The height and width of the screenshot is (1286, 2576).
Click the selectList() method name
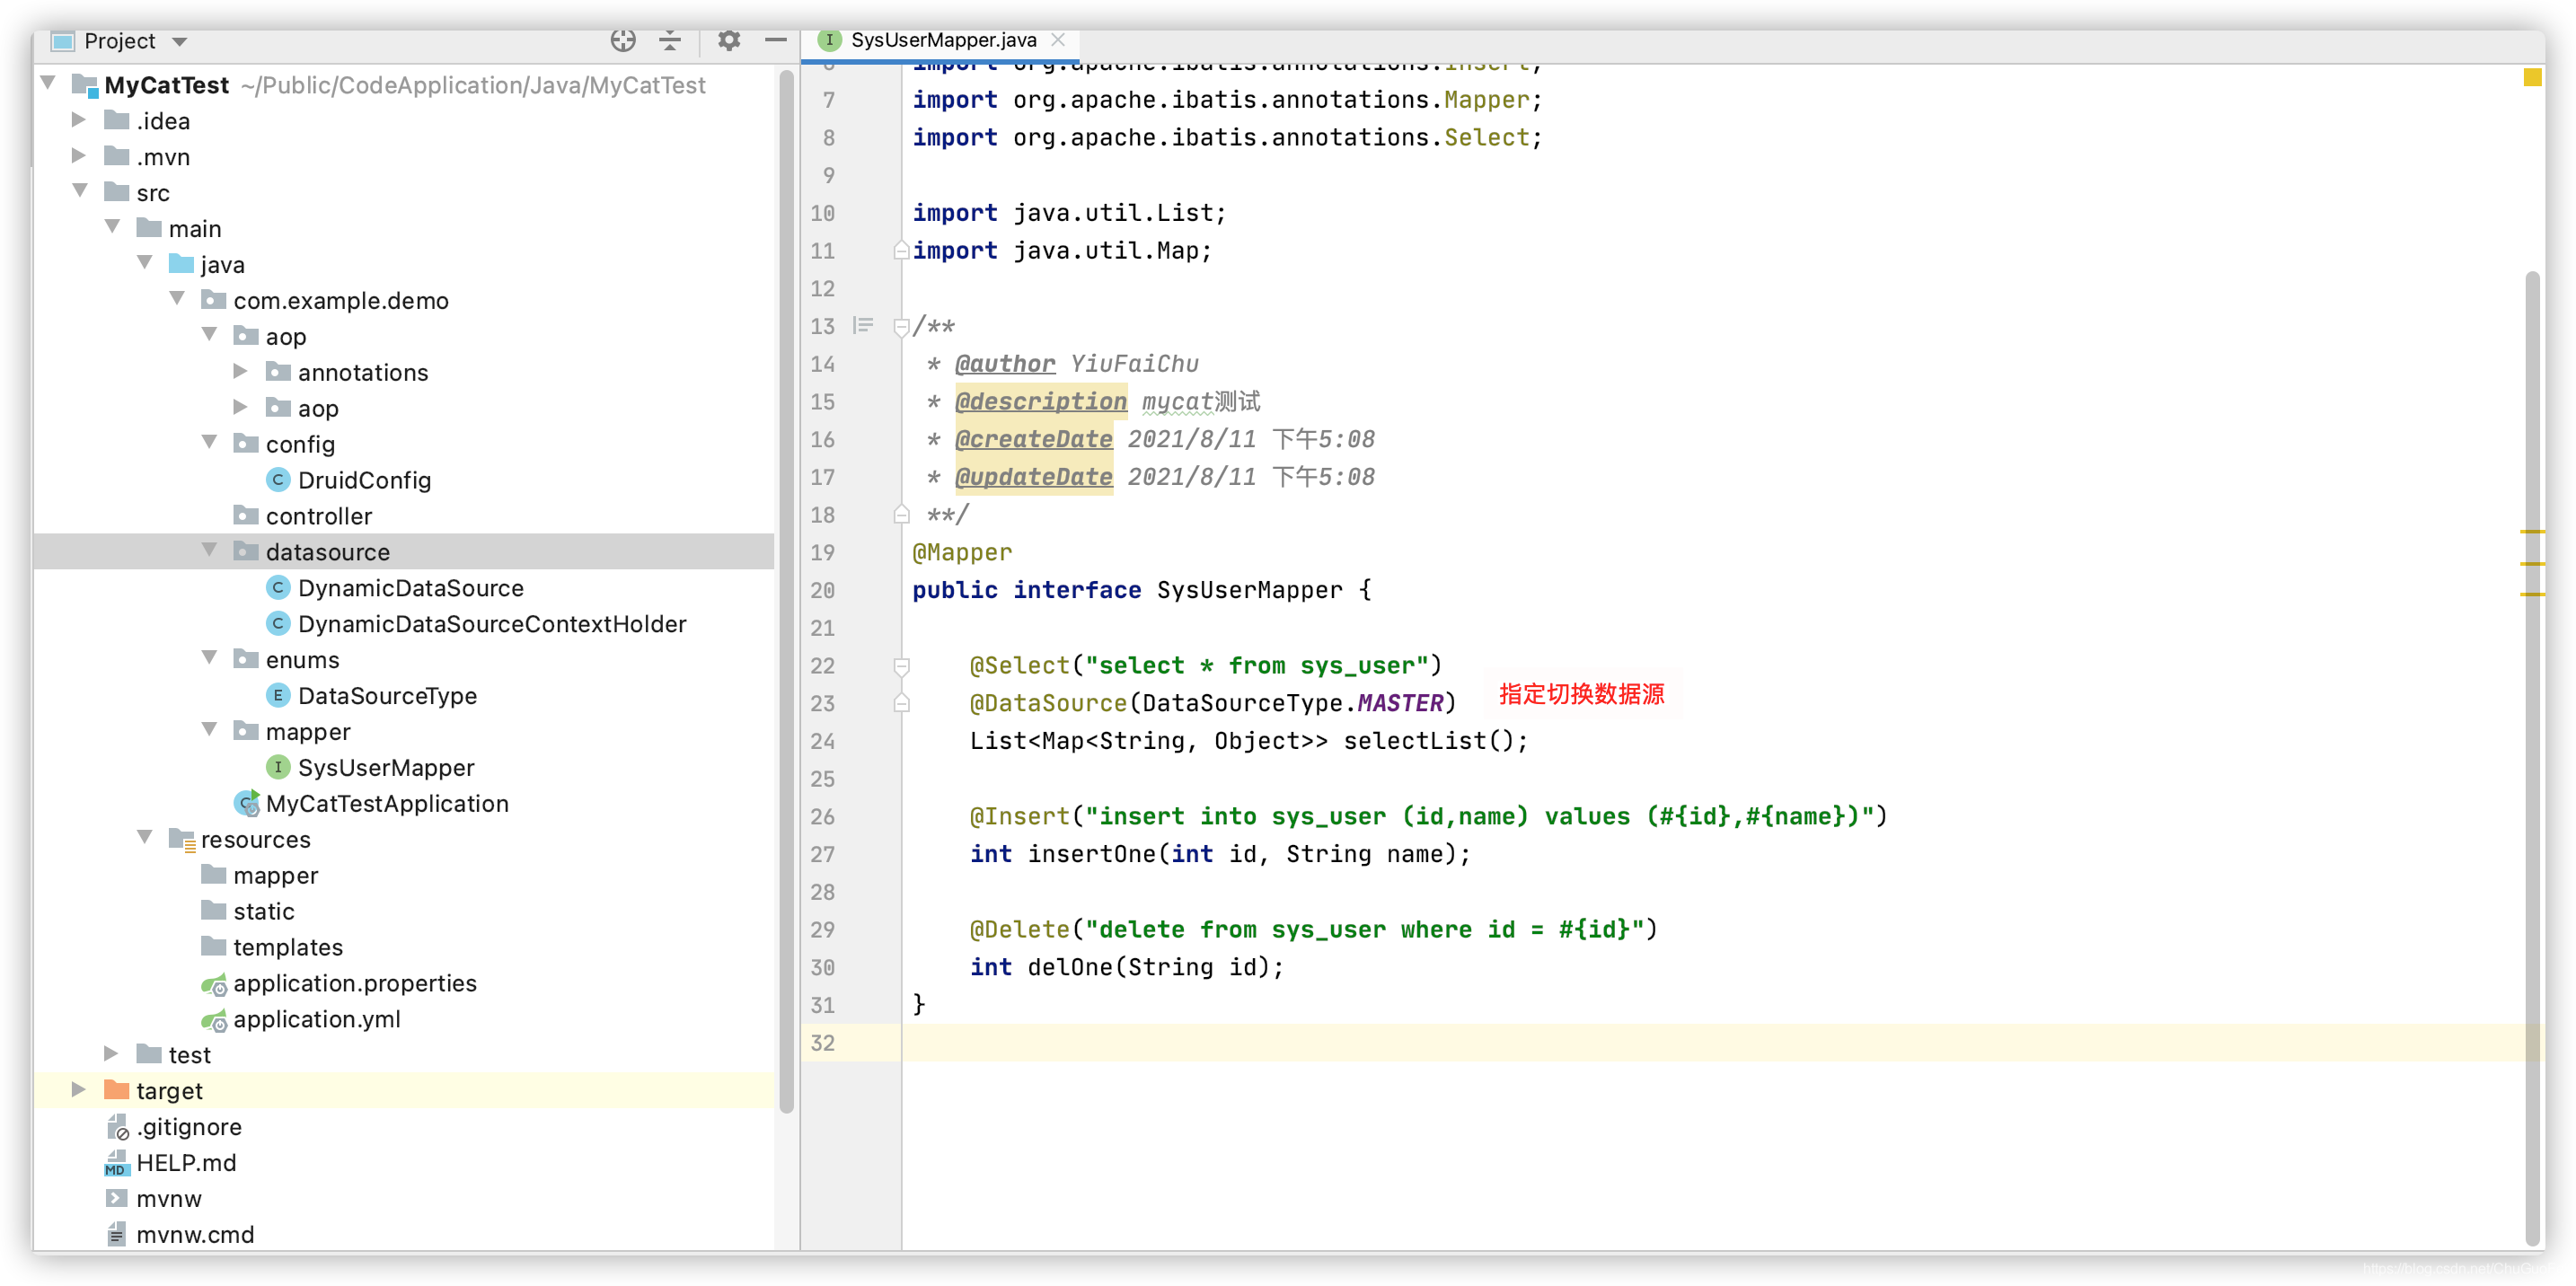(x=1414, y=741)
